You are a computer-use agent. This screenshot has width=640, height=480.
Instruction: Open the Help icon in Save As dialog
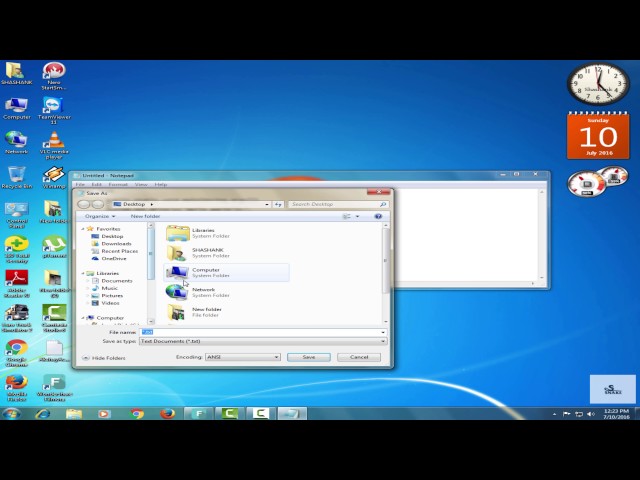point(378,216)
